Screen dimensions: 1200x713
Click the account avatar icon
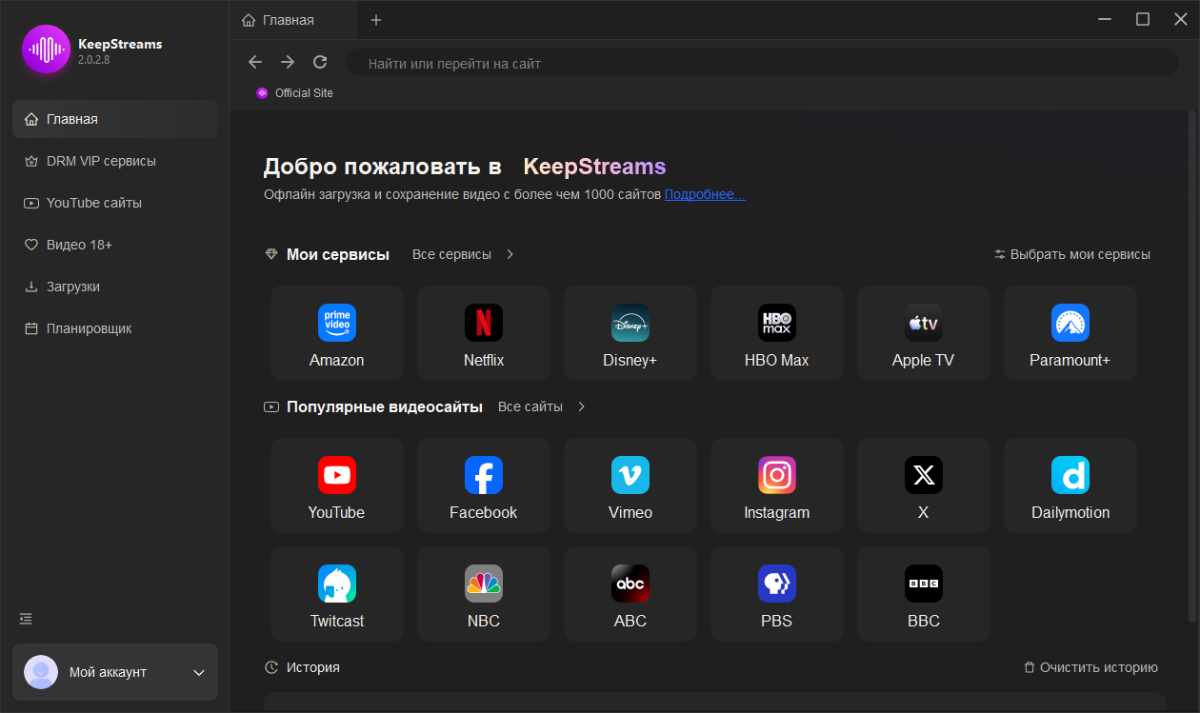(x=41, y=672)
